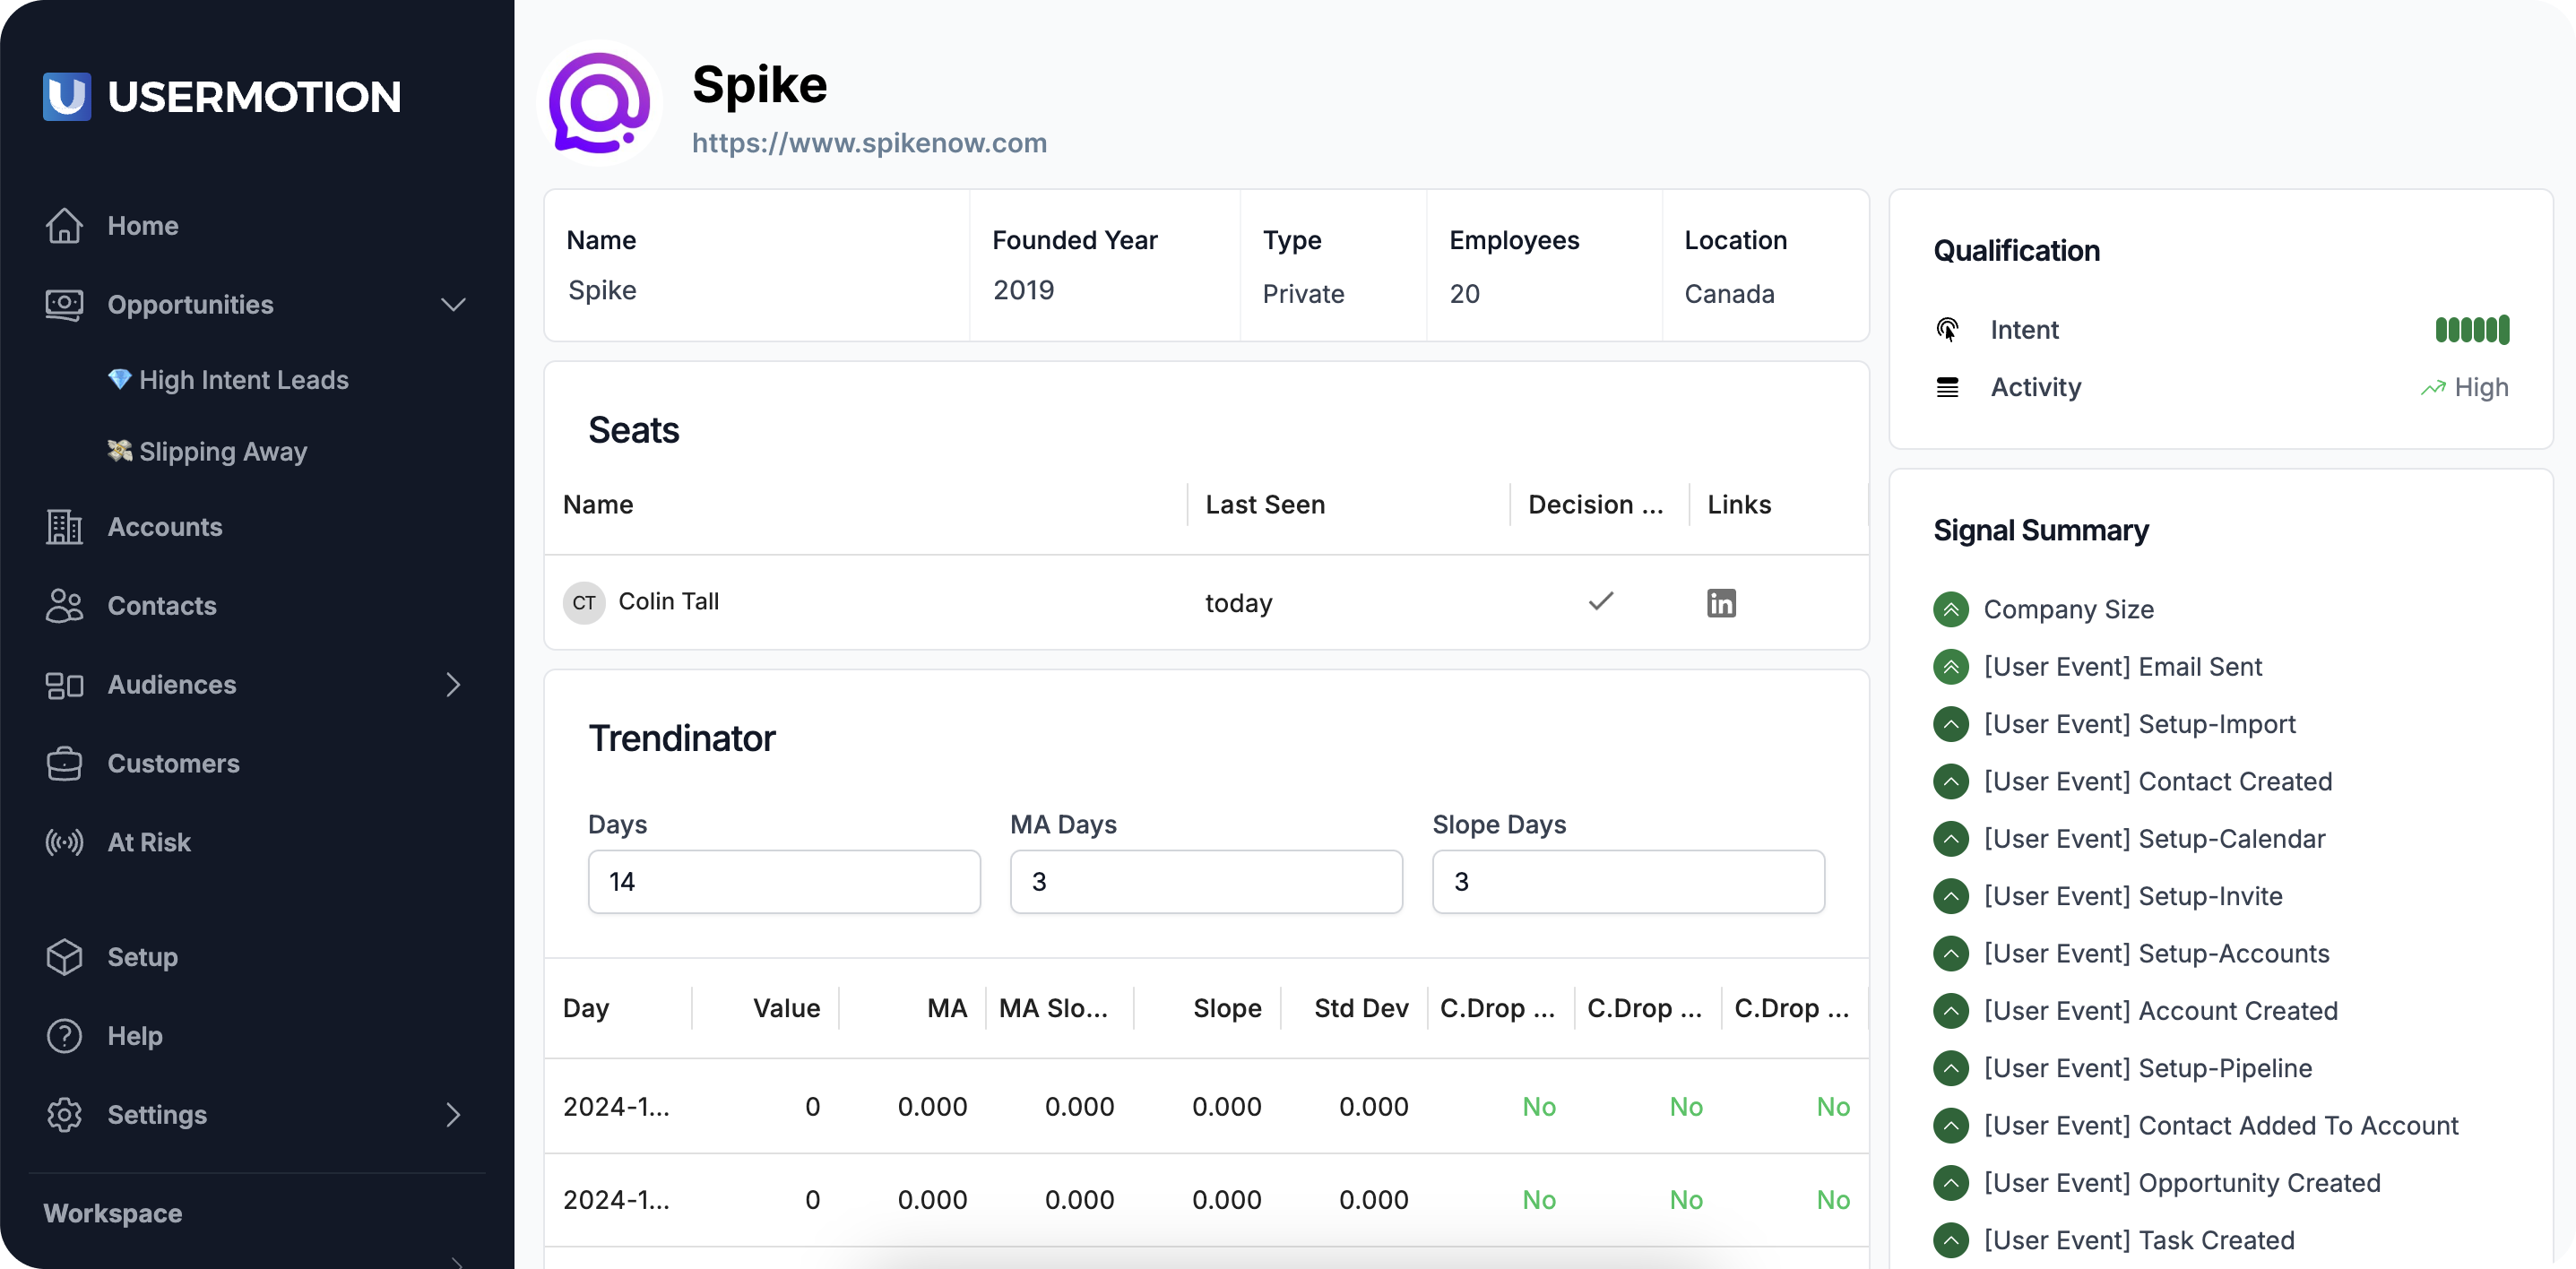Image resolution: width=2576 pixels, height=1269 pixels.
Task: Focus the Days input field
Action: click(784, 882)
